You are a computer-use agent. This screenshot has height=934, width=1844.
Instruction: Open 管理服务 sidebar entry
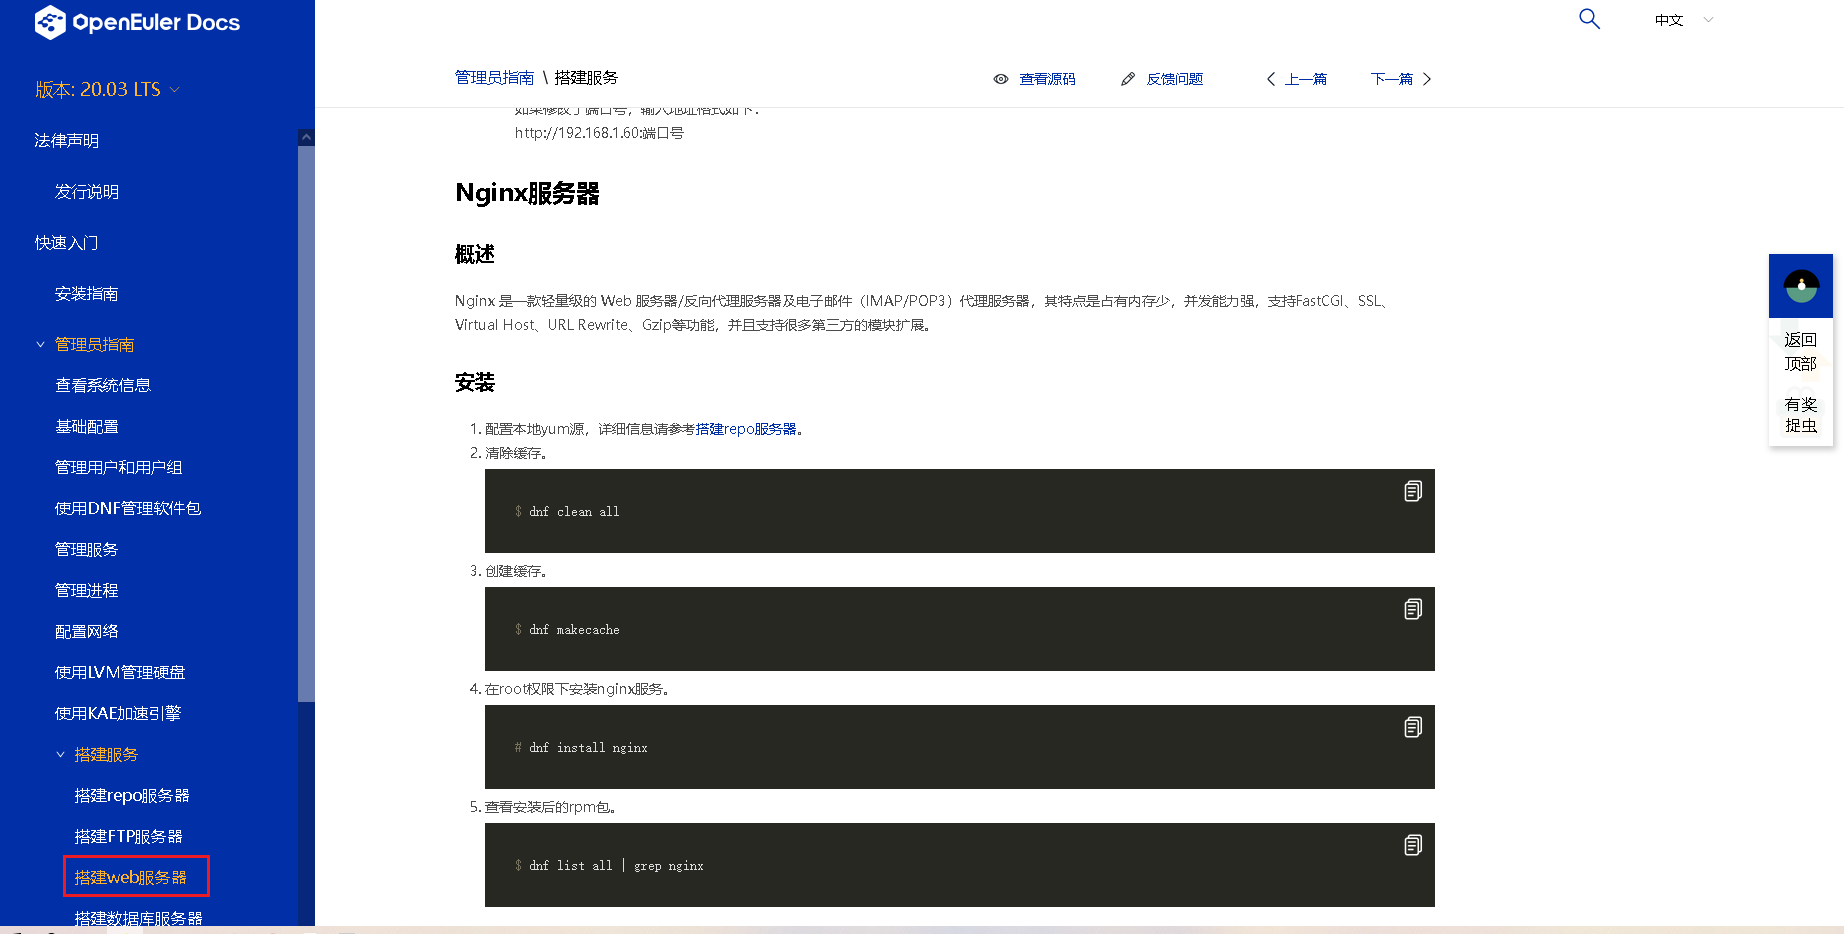tap(87, 550)
